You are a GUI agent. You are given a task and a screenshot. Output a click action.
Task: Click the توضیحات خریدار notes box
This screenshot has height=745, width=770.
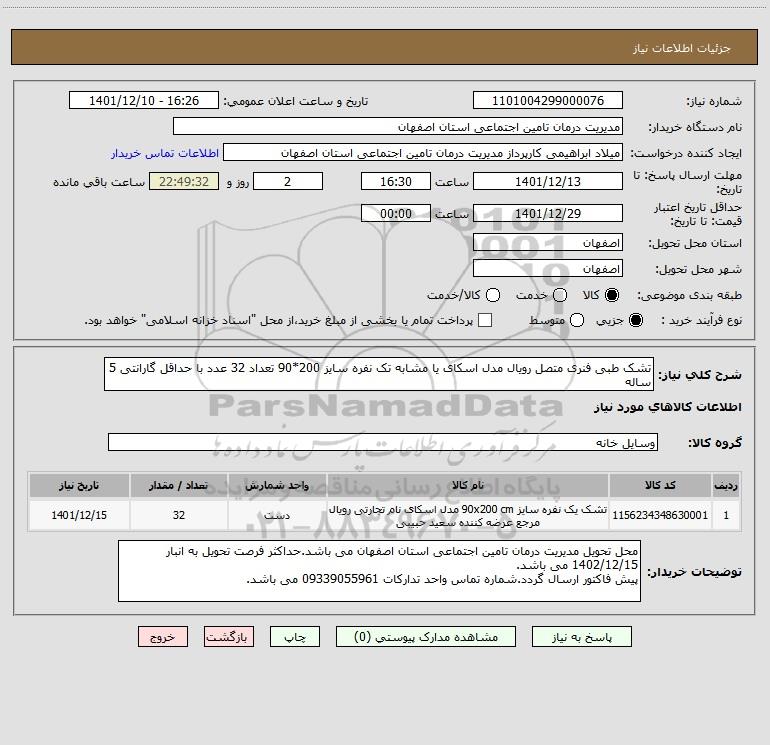379,571
